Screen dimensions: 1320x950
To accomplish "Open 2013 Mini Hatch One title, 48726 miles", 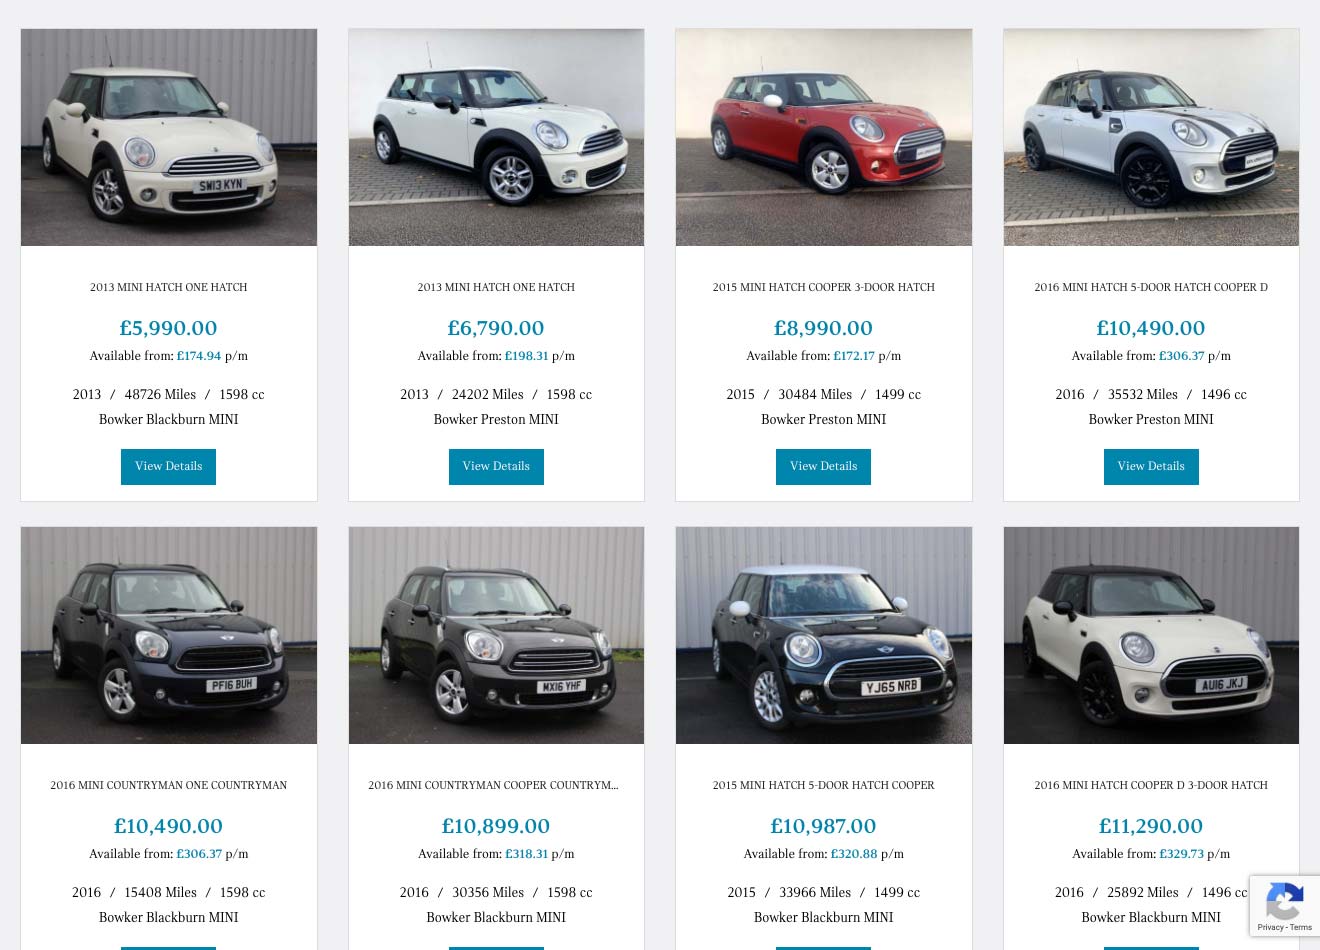I will point(168,288).
